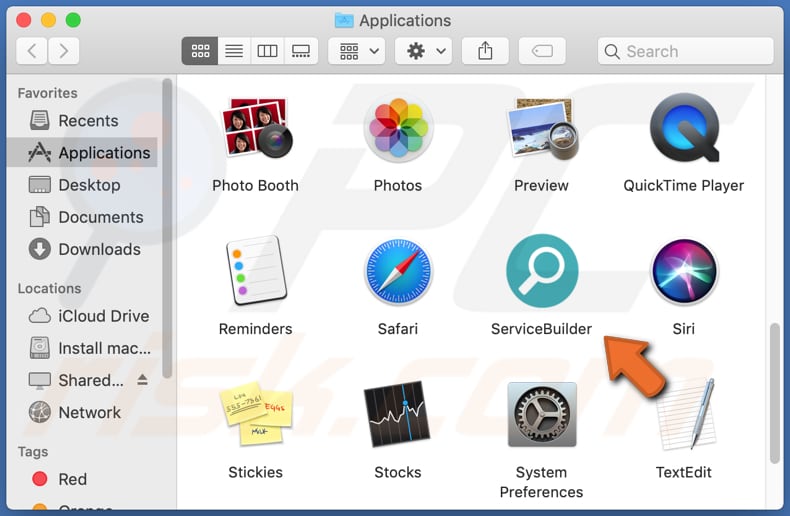This screenshot has width=790, height=516.
Task: Open the gear Action menu dropdown
Action: 424,51
